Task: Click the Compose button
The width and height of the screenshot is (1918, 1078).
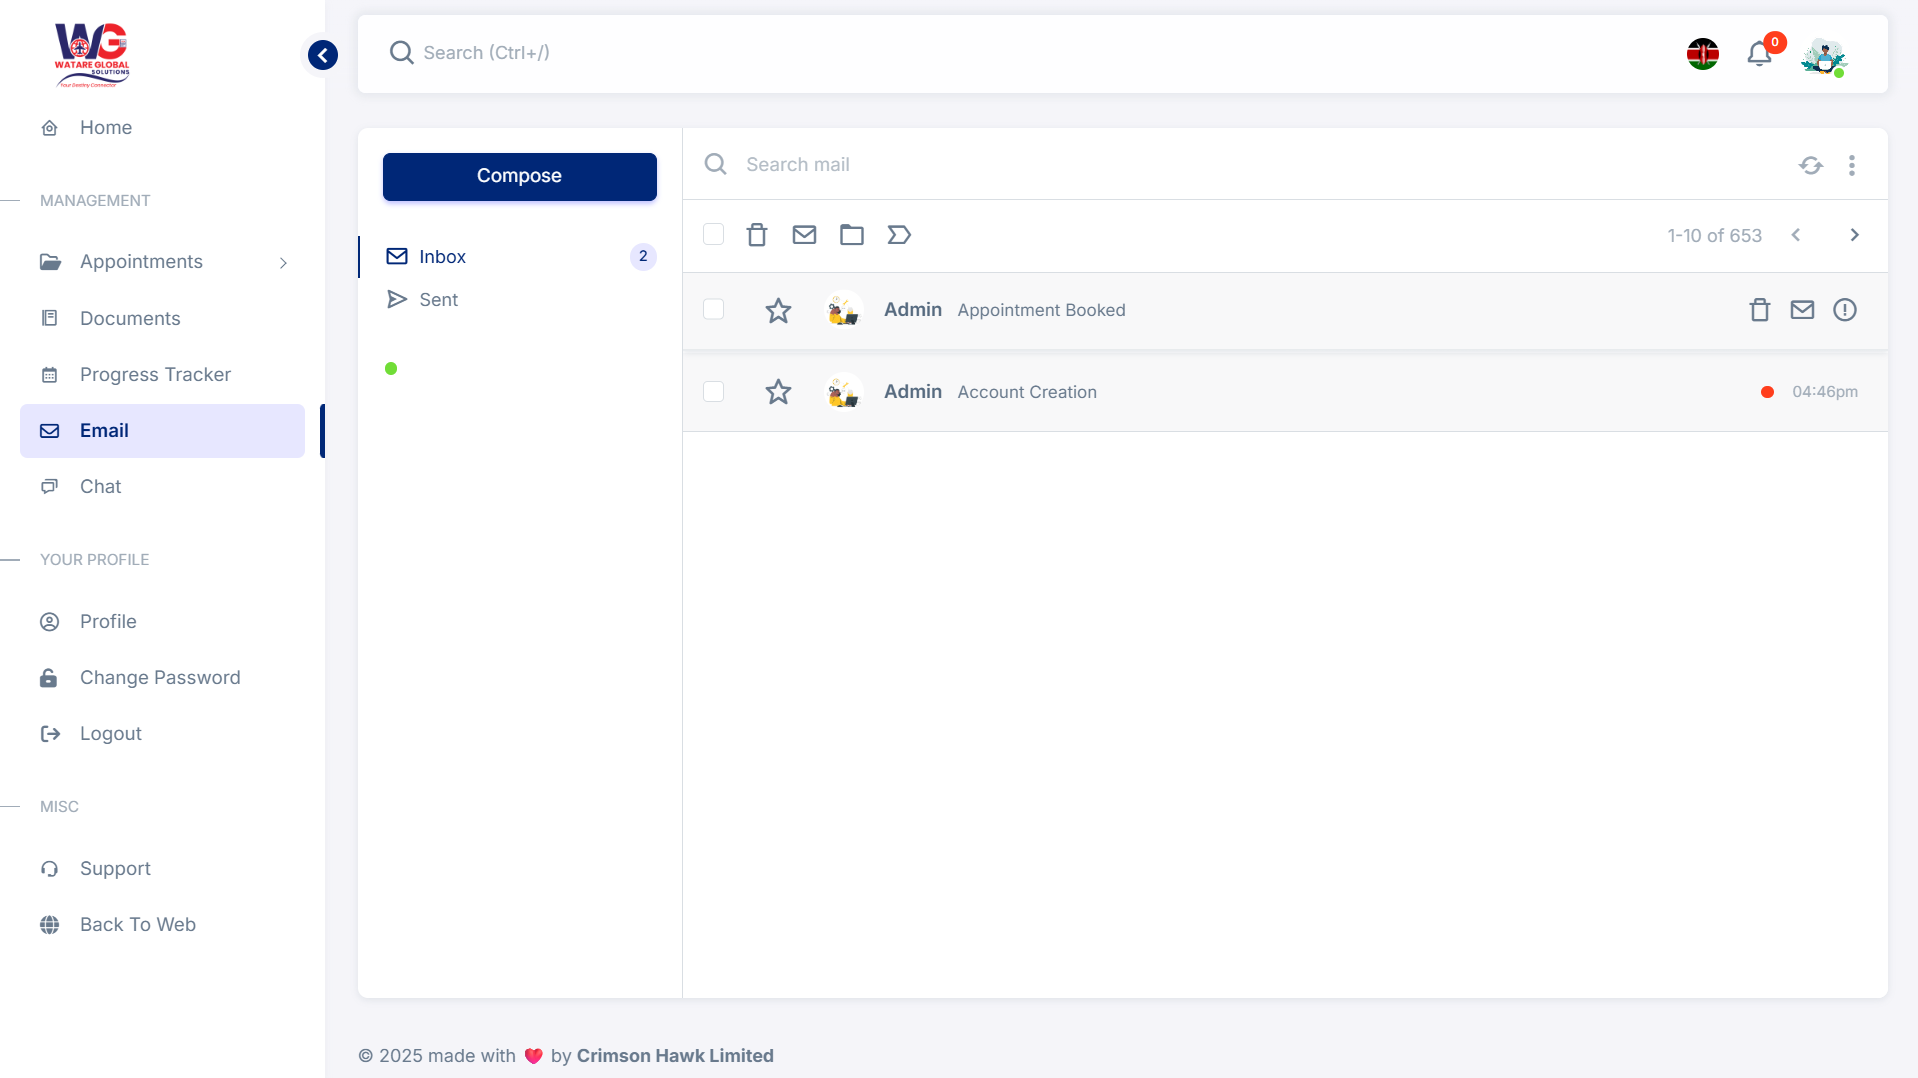Action: pos(519,176)
